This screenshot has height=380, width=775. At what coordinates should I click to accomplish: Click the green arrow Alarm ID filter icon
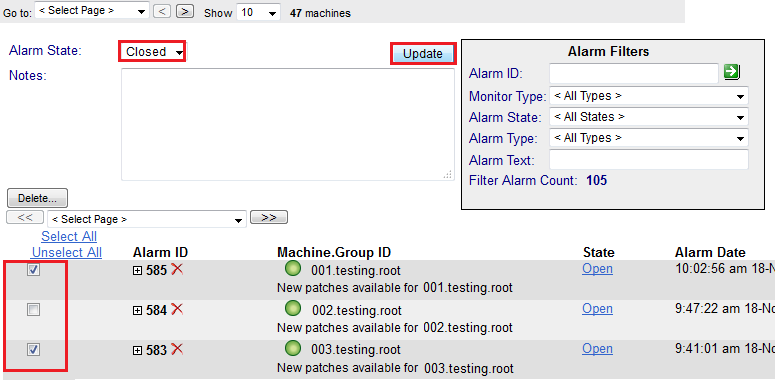point(731,72)
